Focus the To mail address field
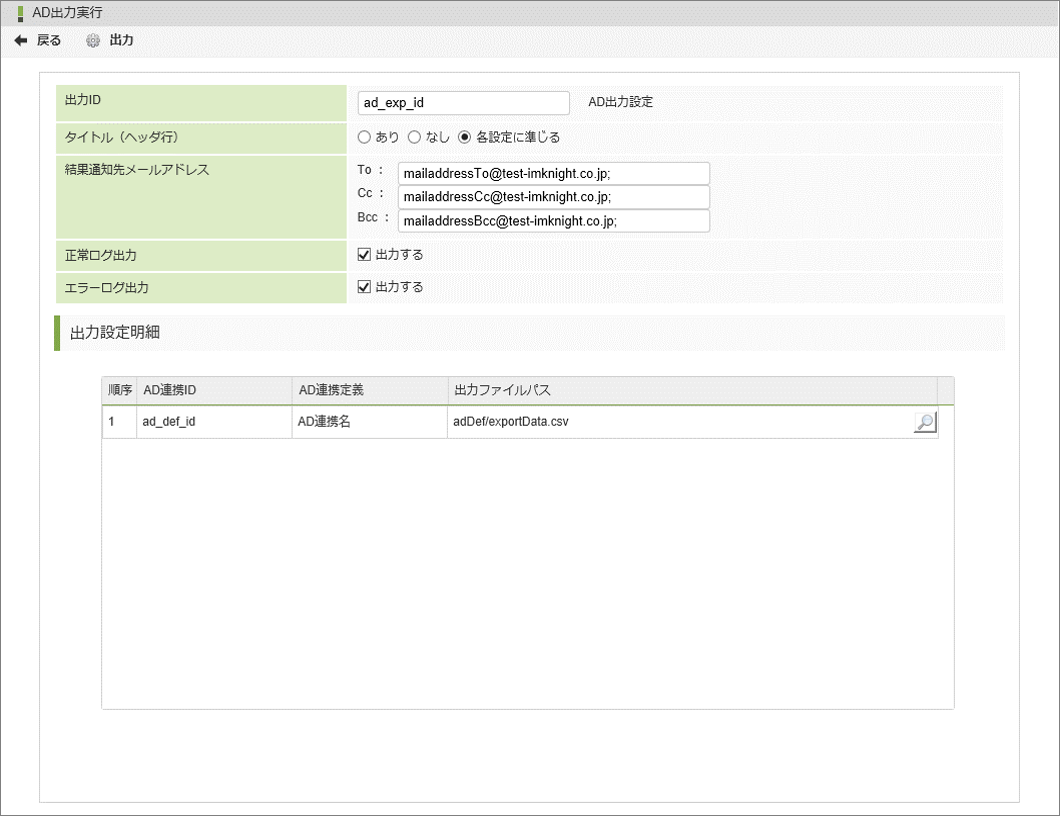Viewport: 1060px width, 816px height. pyautogui.click(x=553, y=173)
